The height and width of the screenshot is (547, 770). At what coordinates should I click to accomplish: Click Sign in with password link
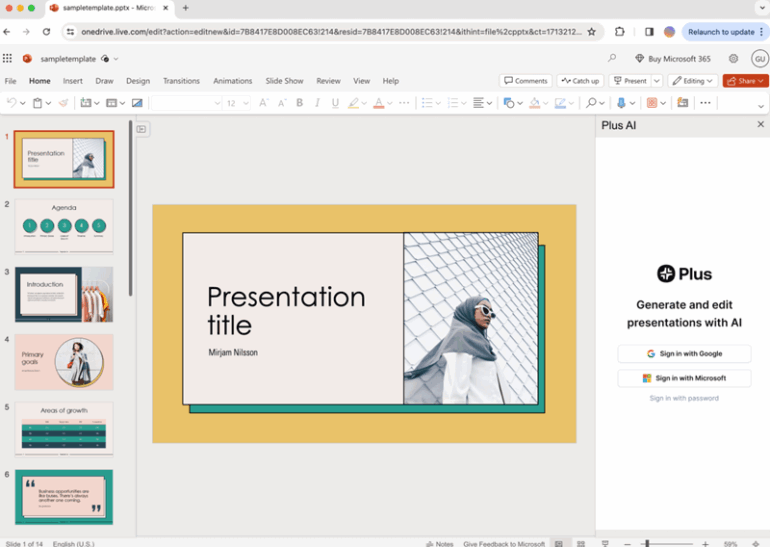pyautogui.click(x=684, y=398)
